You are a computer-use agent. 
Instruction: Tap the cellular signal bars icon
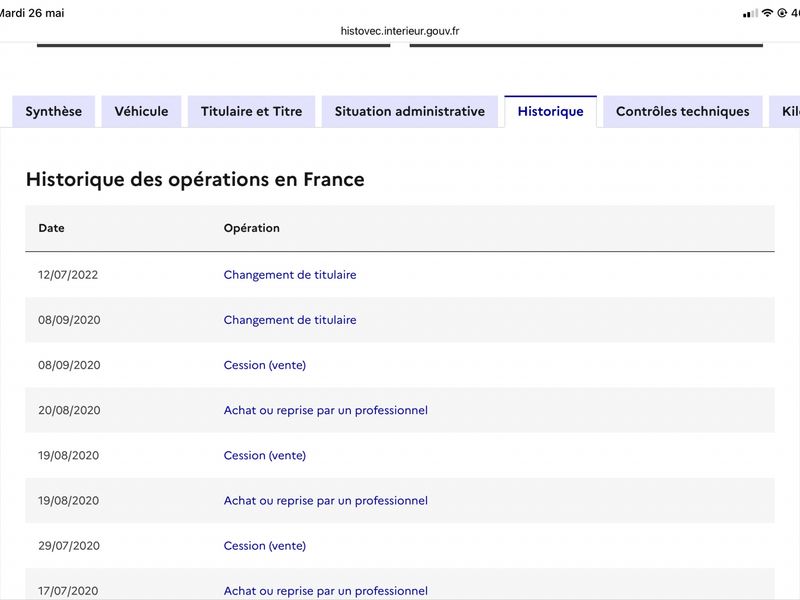750,14
